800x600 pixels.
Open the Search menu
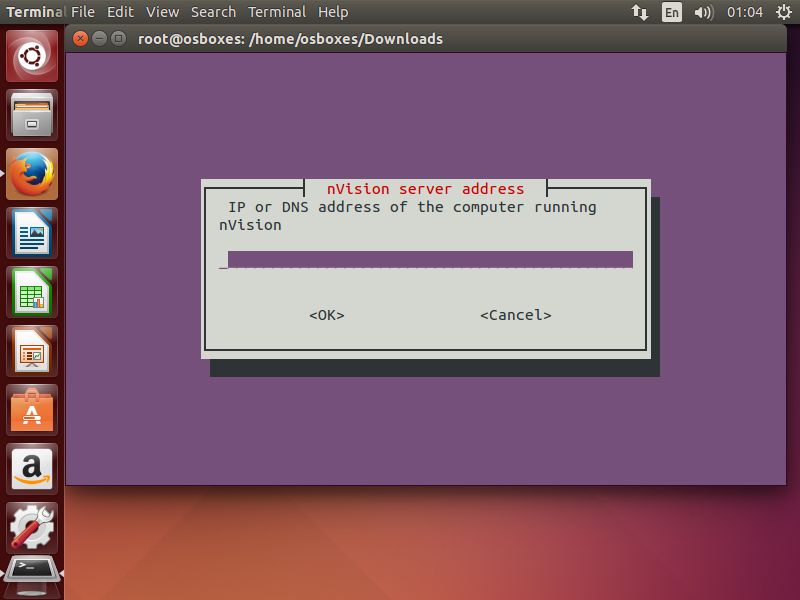coord(213,12)
